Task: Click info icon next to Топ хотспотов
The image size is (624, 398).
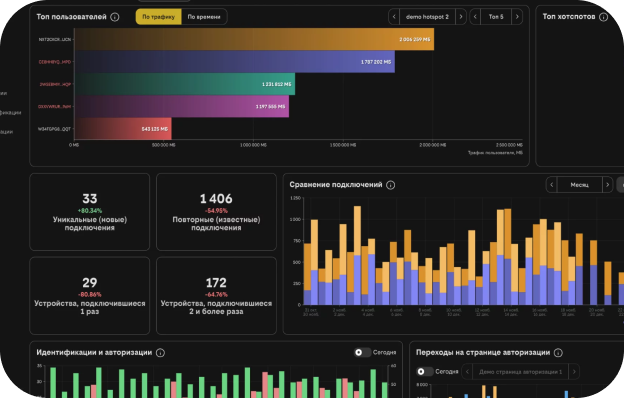Action: tap(603, 17)
